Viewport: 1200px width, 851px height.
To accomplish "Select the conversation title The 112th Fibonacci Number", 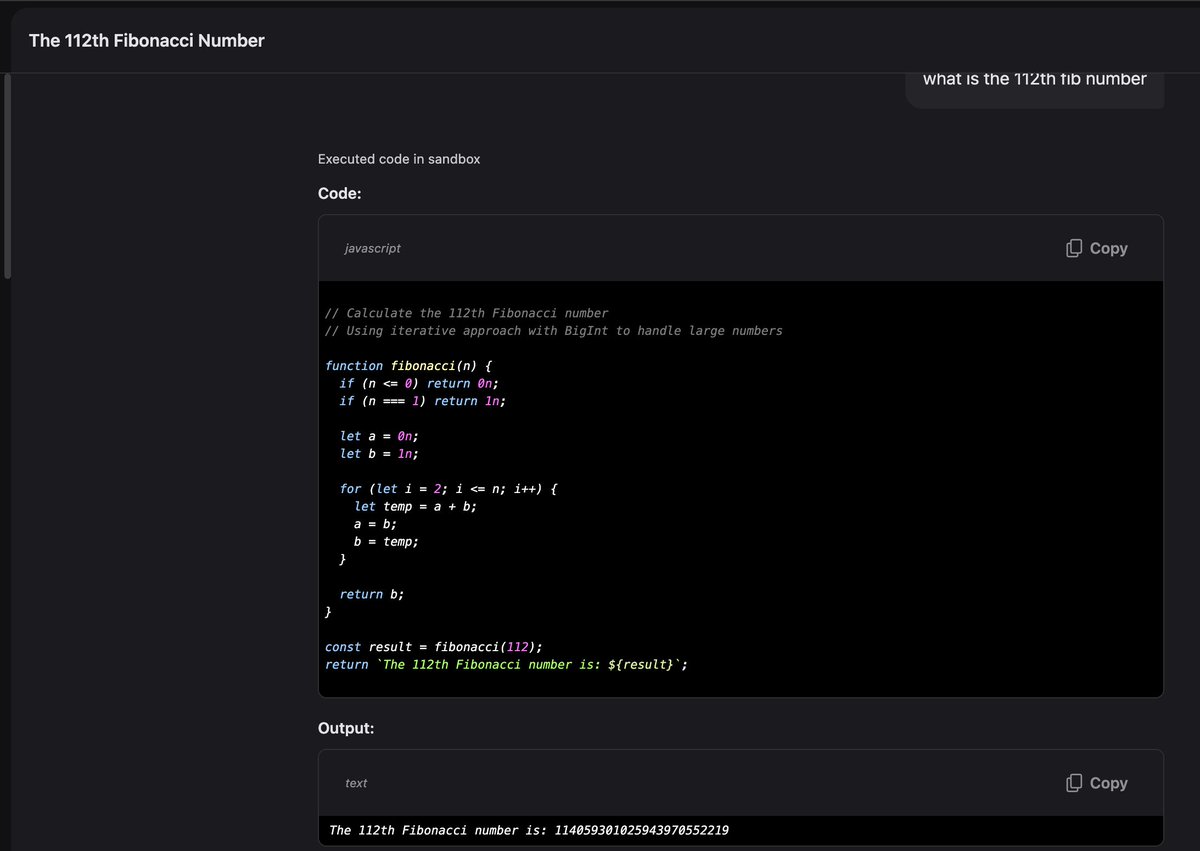I will click(146, 40).
